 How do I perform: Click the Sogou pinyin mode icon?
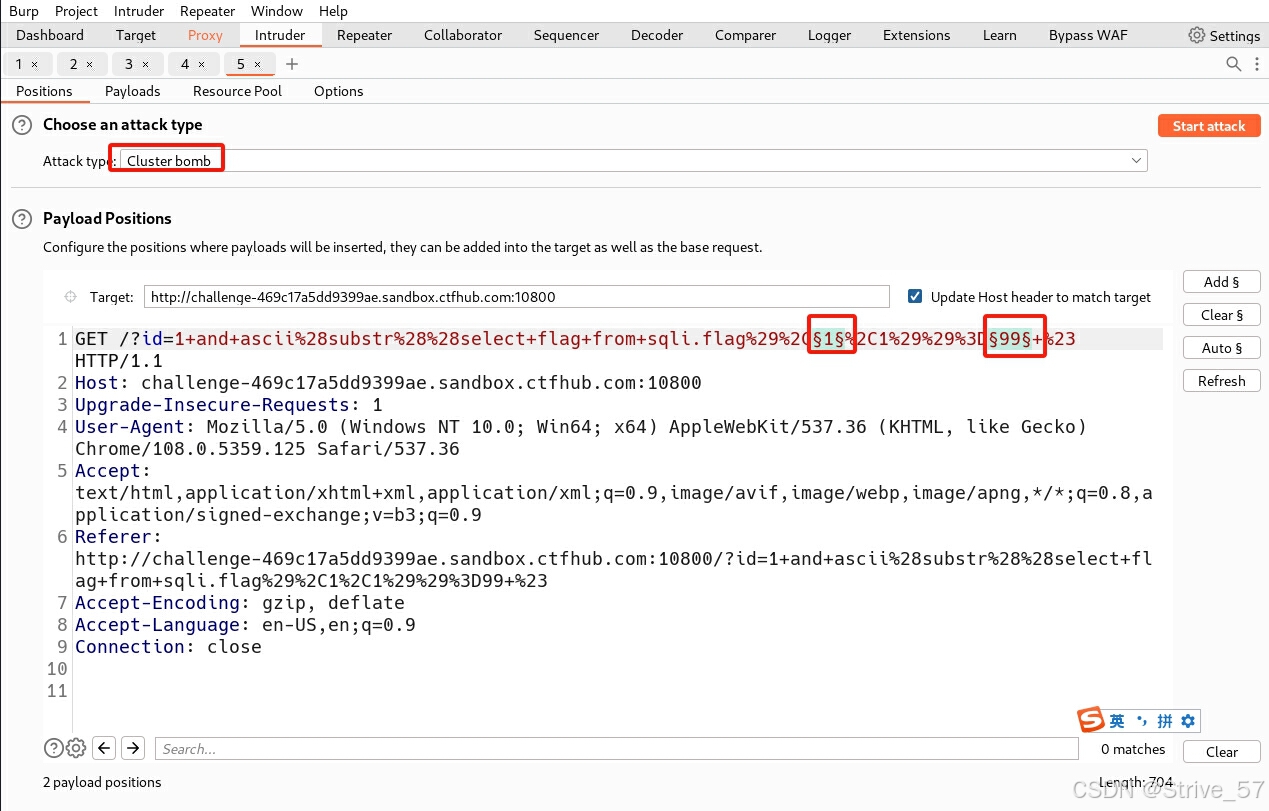pos(1165,721)
